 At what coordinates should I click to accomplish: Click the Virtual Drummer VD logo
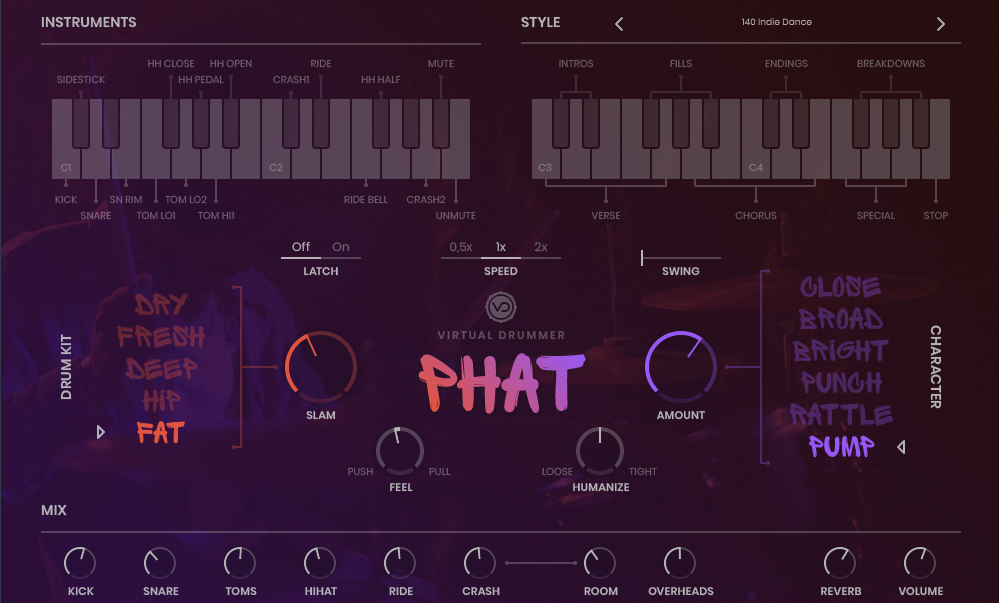pos(501,307)
